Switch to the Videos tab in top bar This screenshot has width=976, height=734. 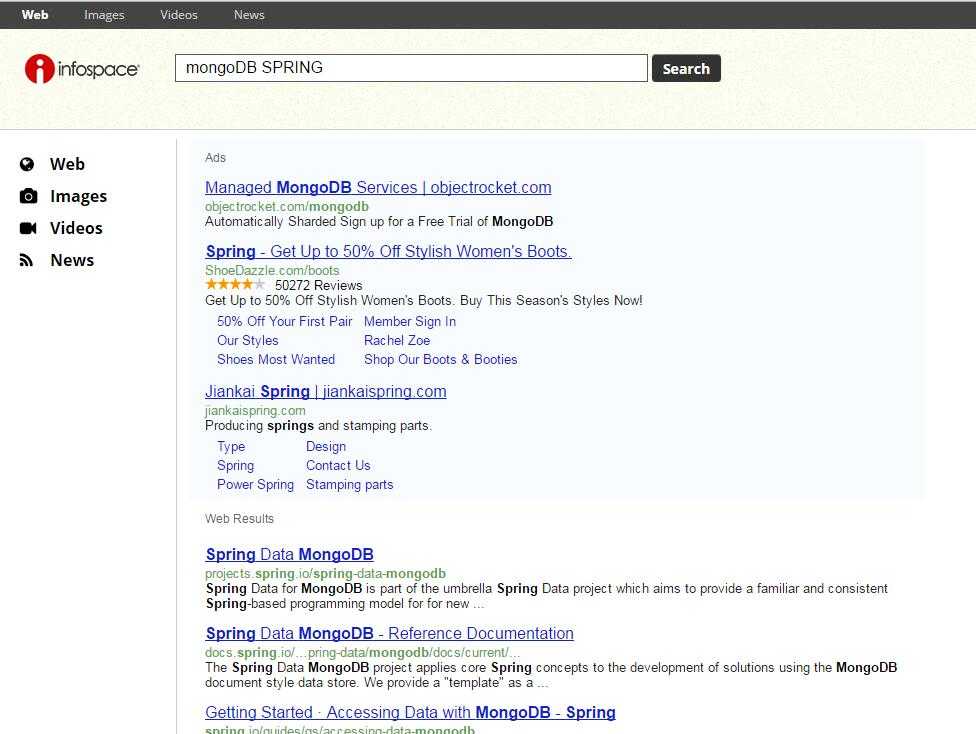click(179, 14)
